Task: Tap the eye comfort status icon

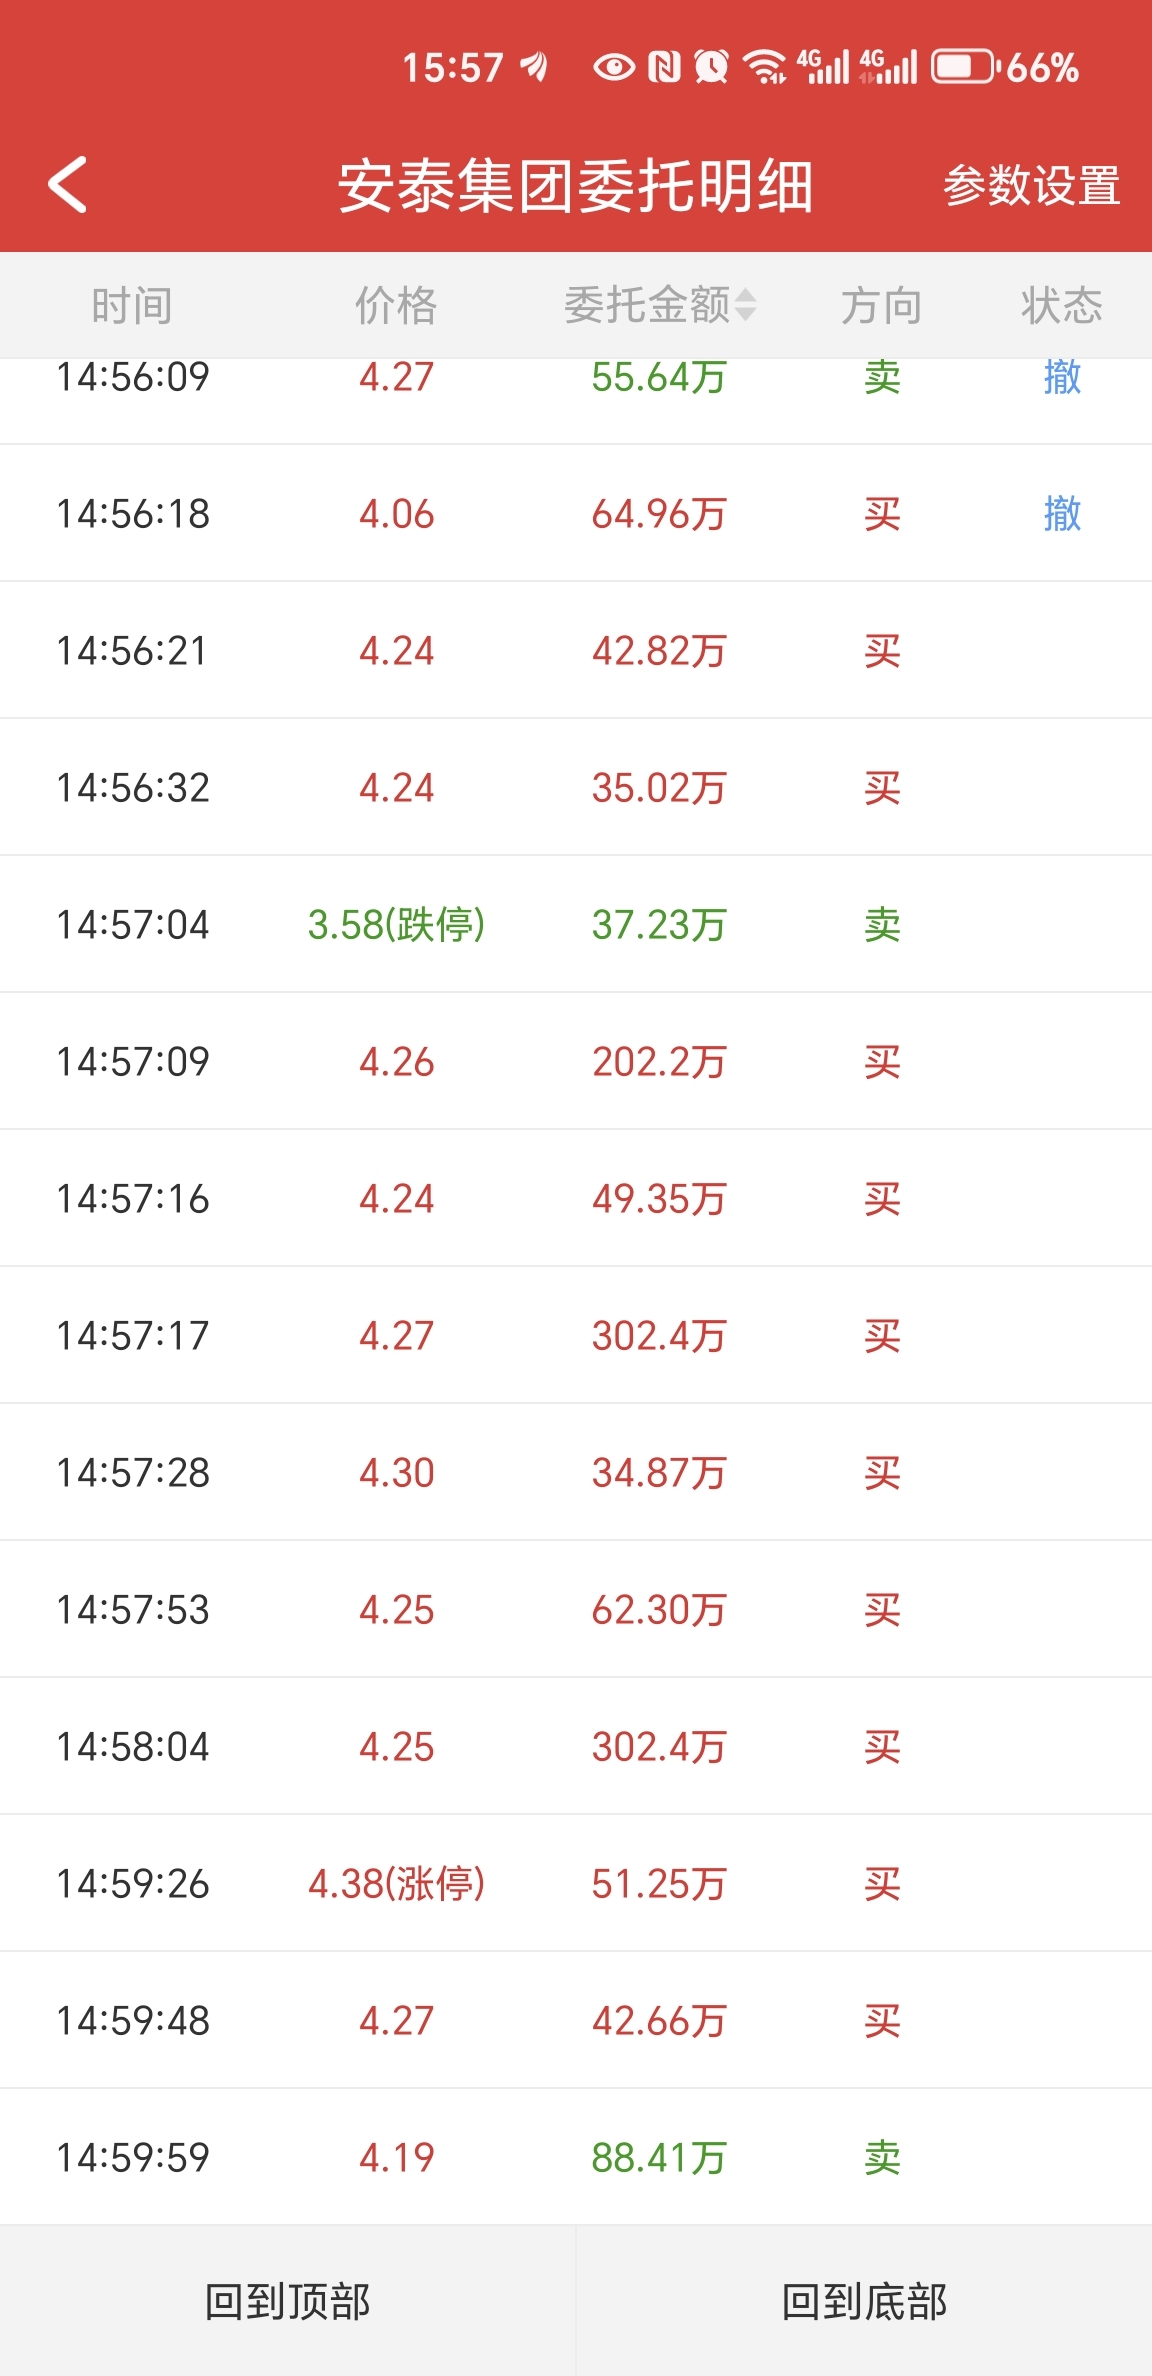Action: point(614,67)
